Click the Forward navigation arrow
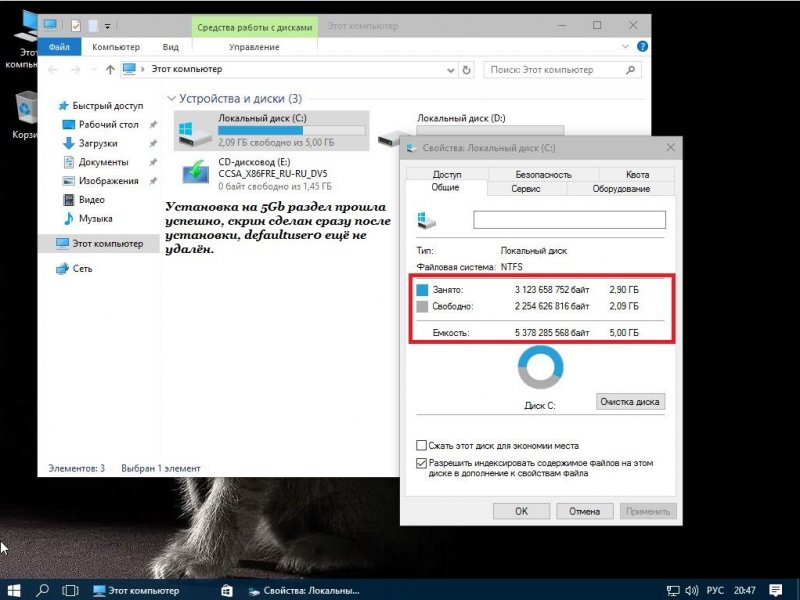 coord(76,69)
